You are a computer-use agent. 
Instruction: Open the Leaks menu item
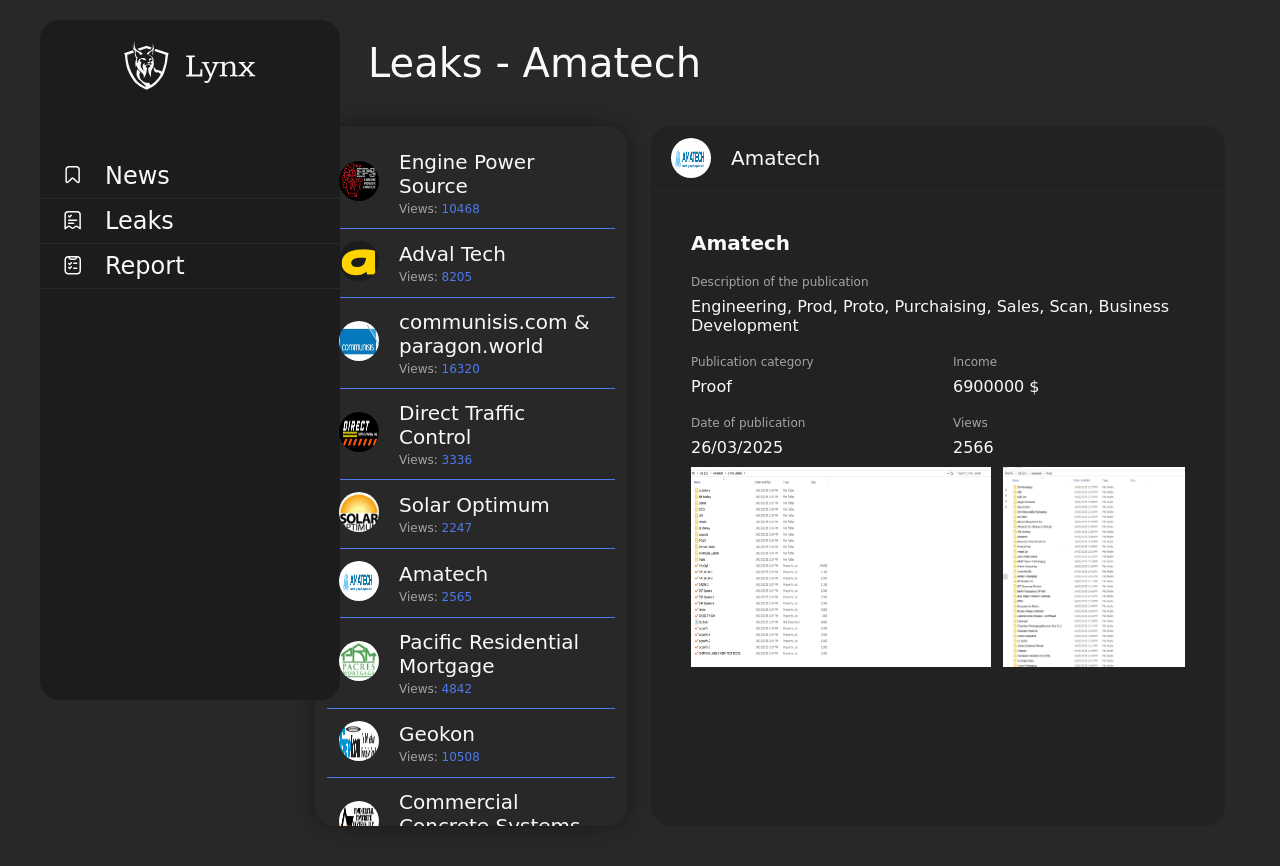tap(190, 221)
